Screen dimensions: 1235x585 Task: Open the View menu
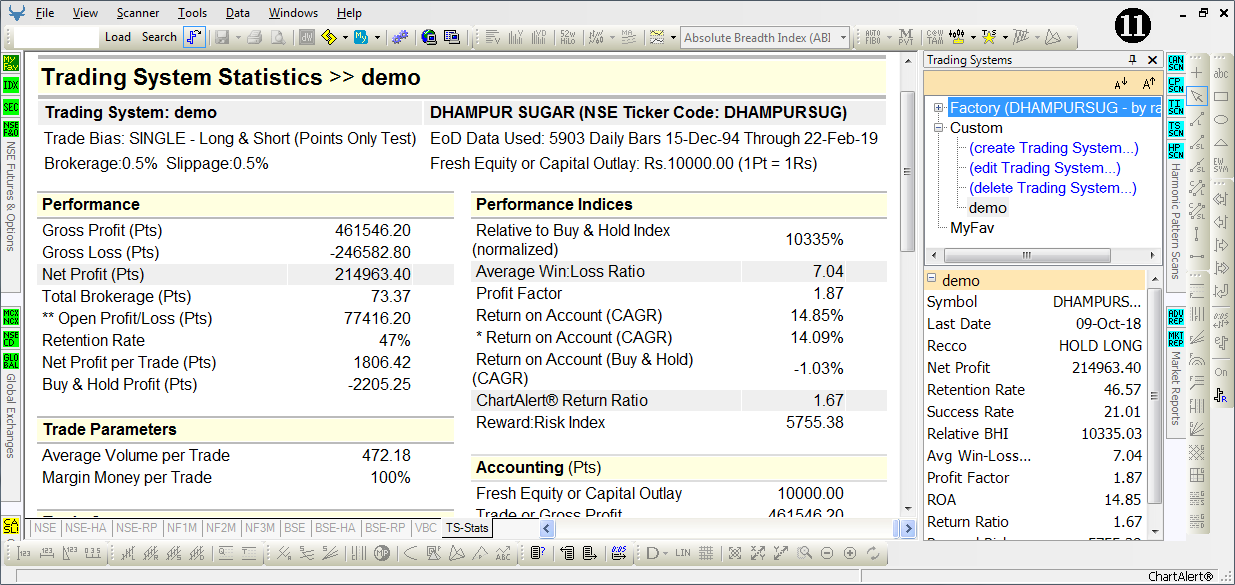pyautogui.click(x=85, y=13)
